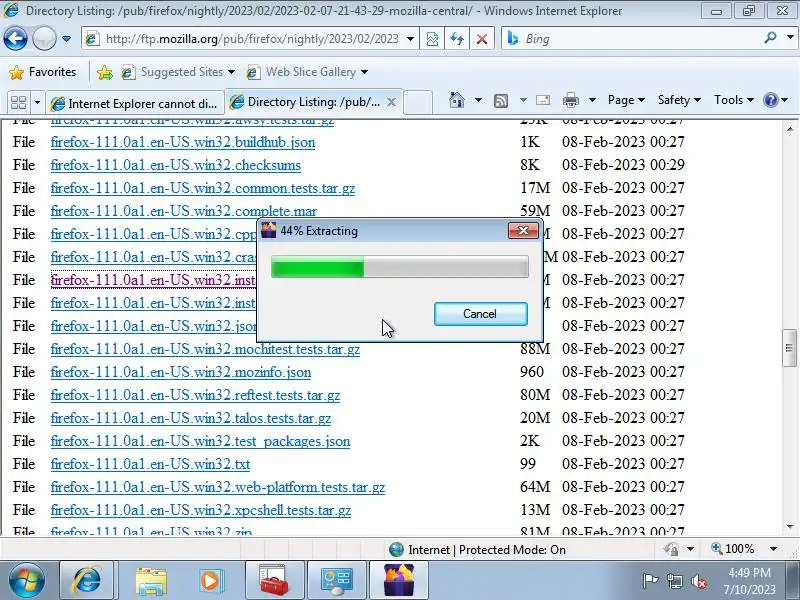This screenshot has height=600, width=800.
Task: Click the win32.complete.mar link
Action: 184,211
